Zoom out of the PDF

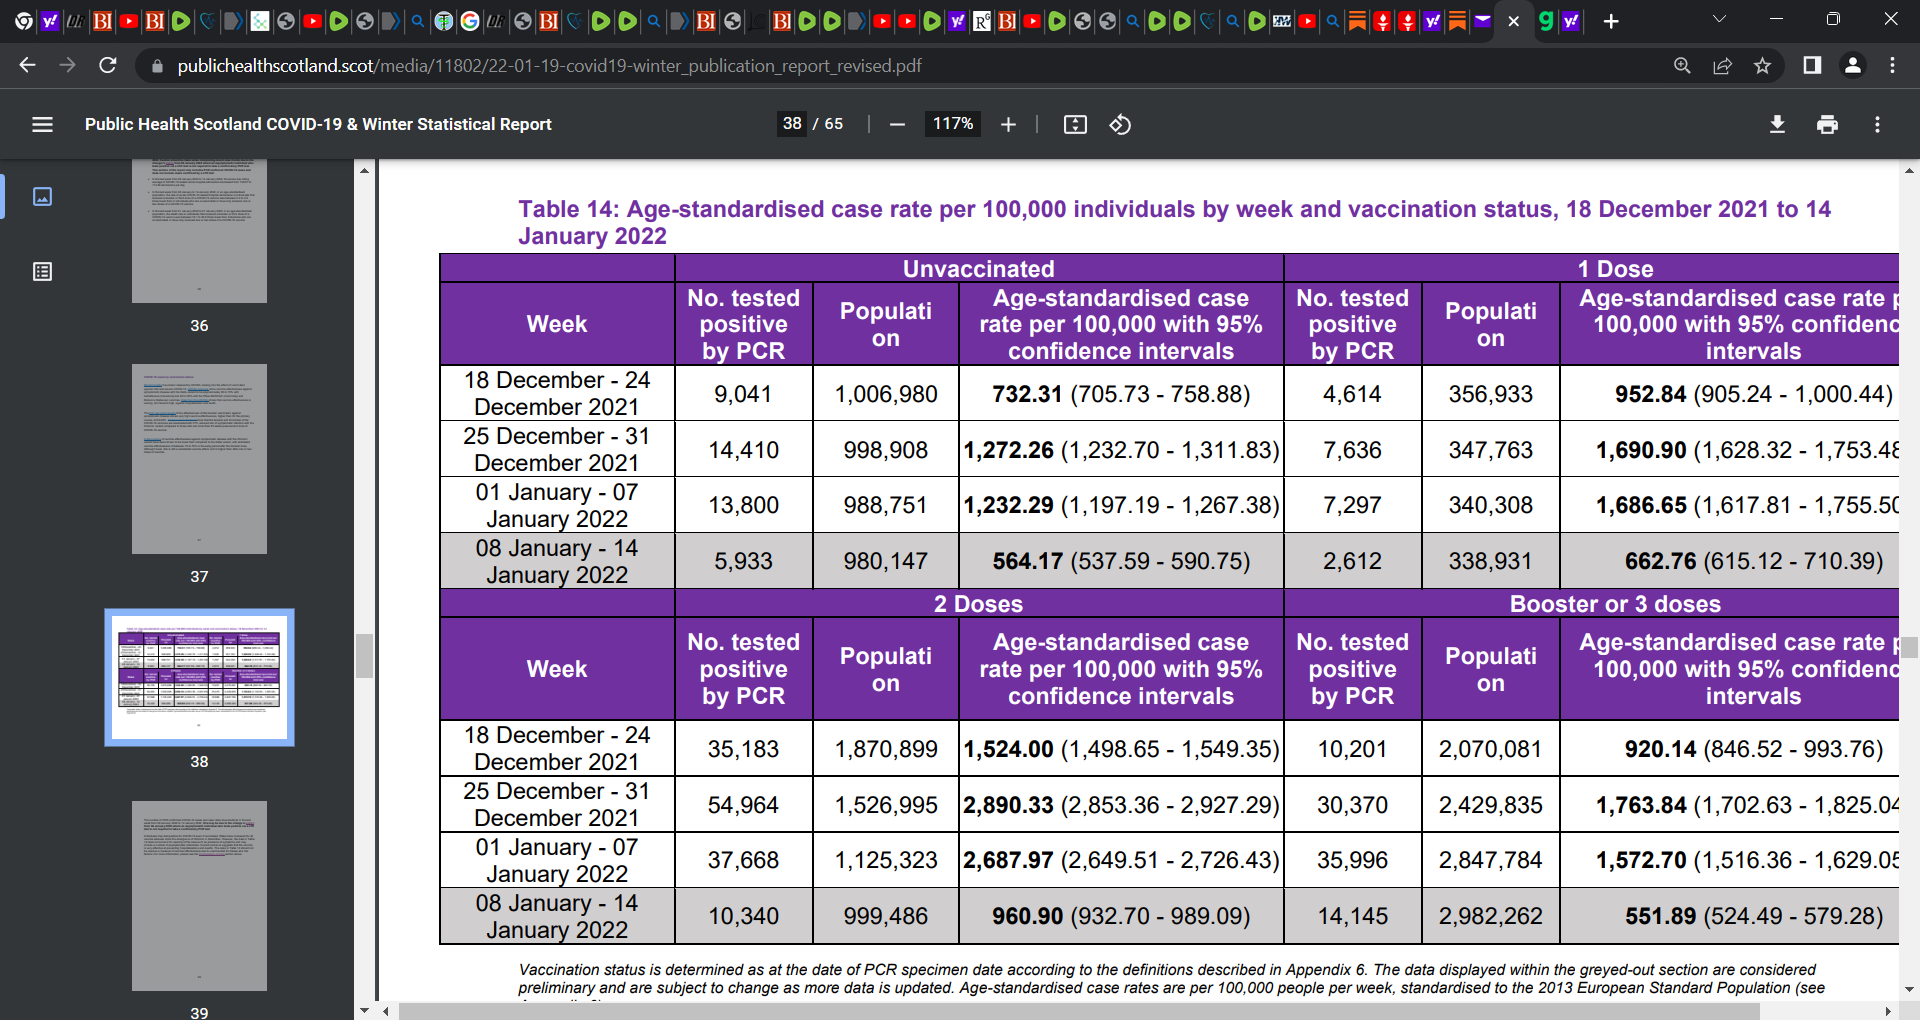pos(897,124)
